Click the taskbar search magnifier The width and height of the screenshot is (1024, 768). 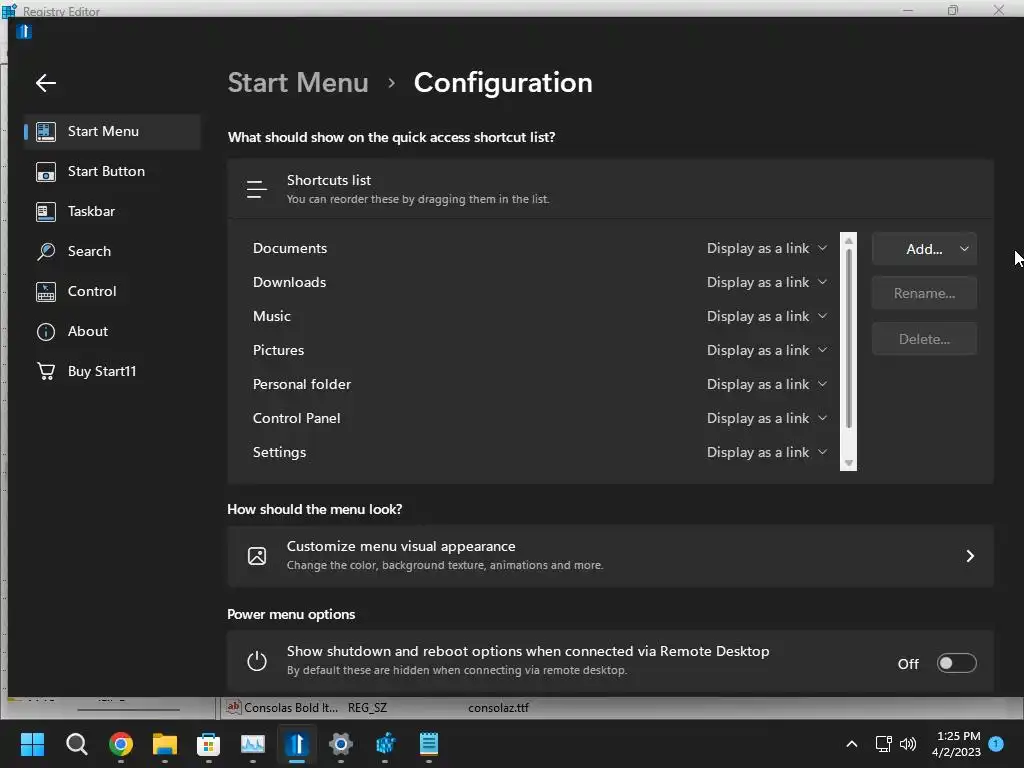[76, 744]
